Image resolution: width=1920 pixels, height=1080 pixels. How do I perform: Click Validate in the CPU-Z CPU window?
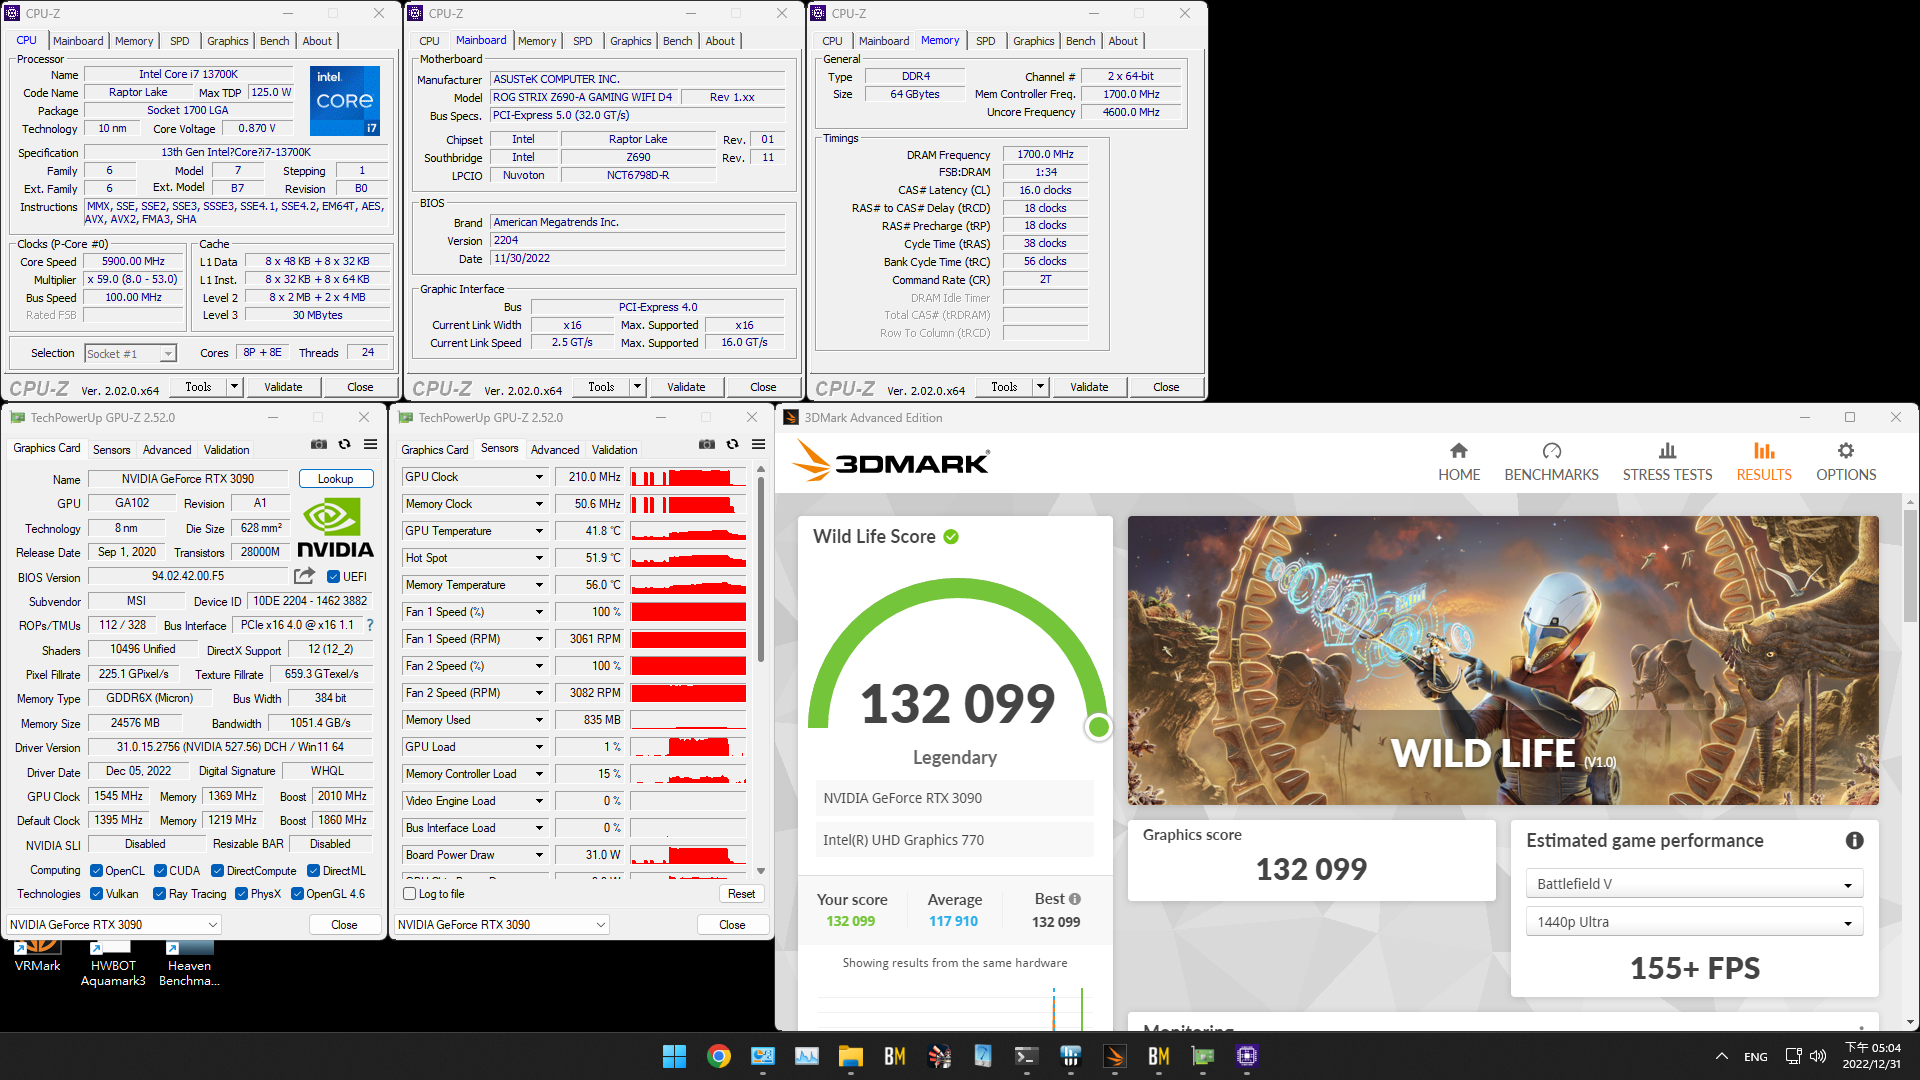tap(283, 387)
